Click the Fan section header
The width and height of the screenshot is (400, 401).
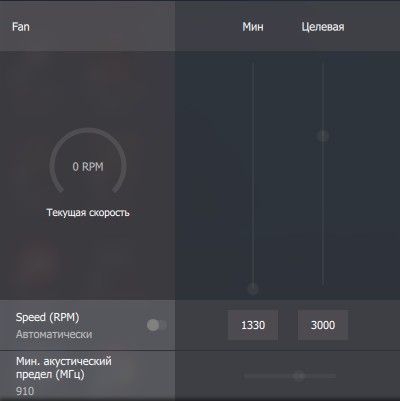click(x=21, y=27)
